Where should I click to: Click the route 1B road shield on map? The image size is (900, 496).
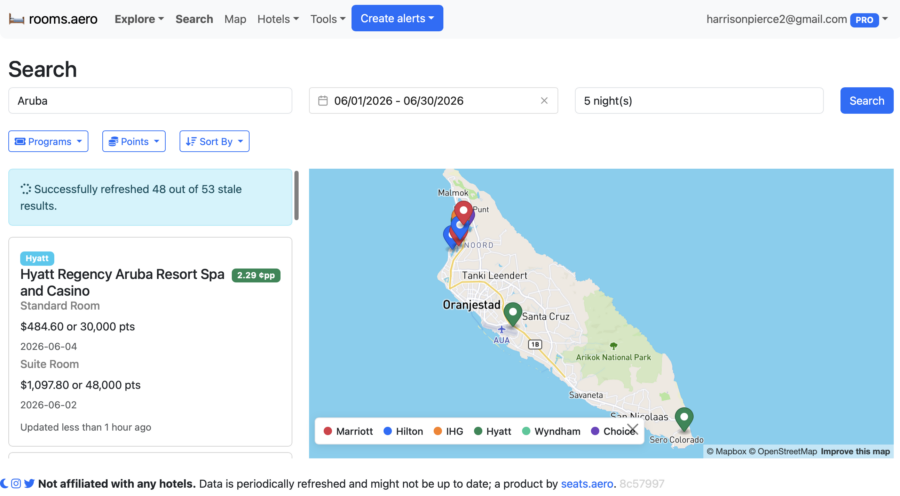[535, 344]
